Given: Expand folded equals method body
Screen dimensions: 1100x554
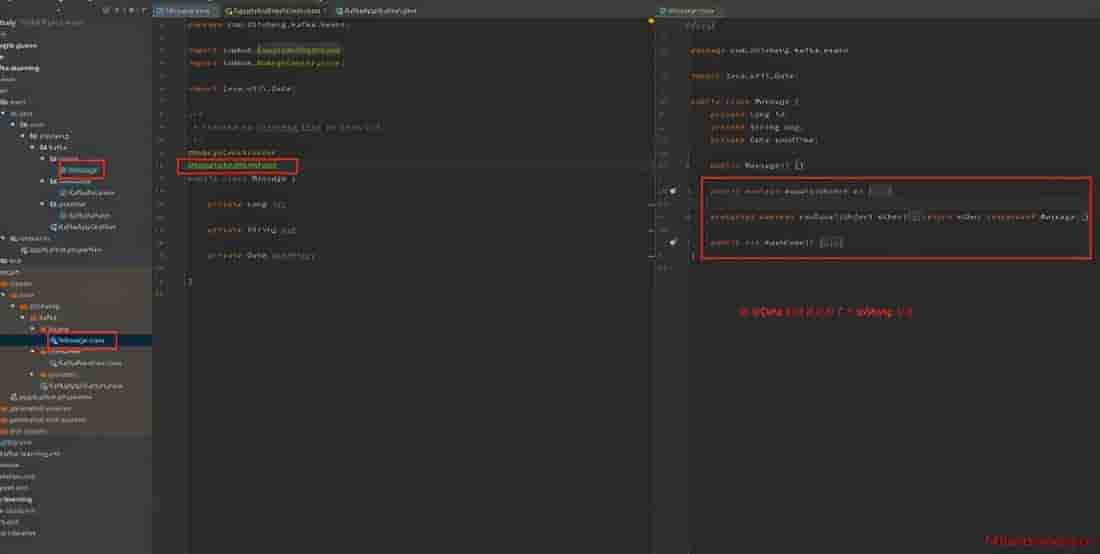Looking at the screenshot, I should point(880,190).
